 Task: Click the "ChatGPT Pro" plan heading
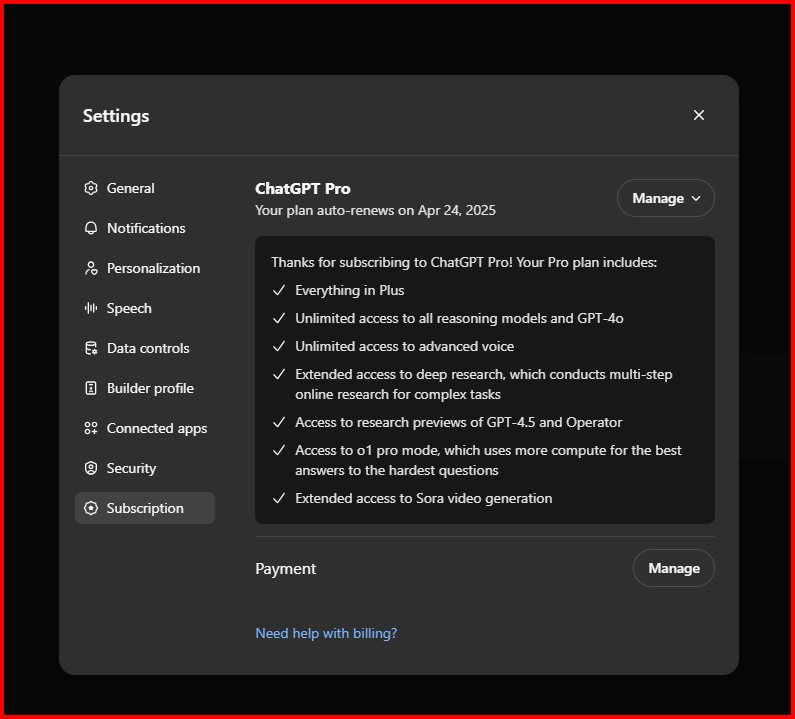click(x=303, y=188)
